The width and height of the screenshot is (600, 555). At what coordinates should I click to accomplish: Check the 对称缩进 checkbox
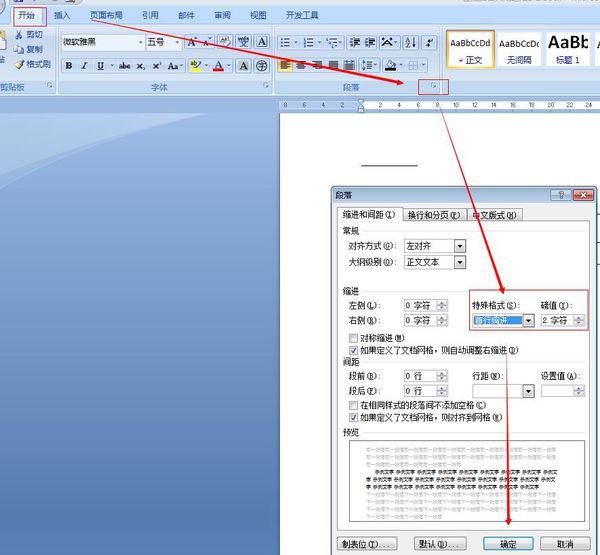coord(353,338)
